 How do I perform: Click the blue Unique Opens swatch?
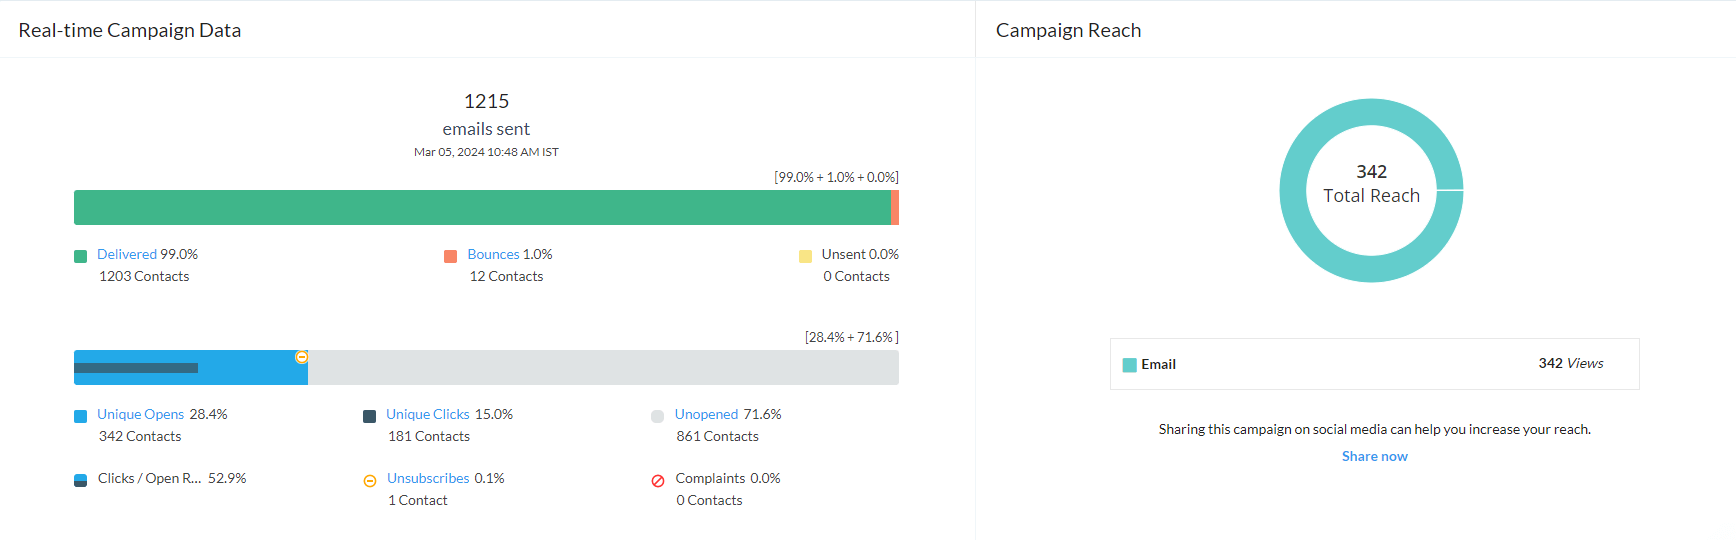(81, 416)
